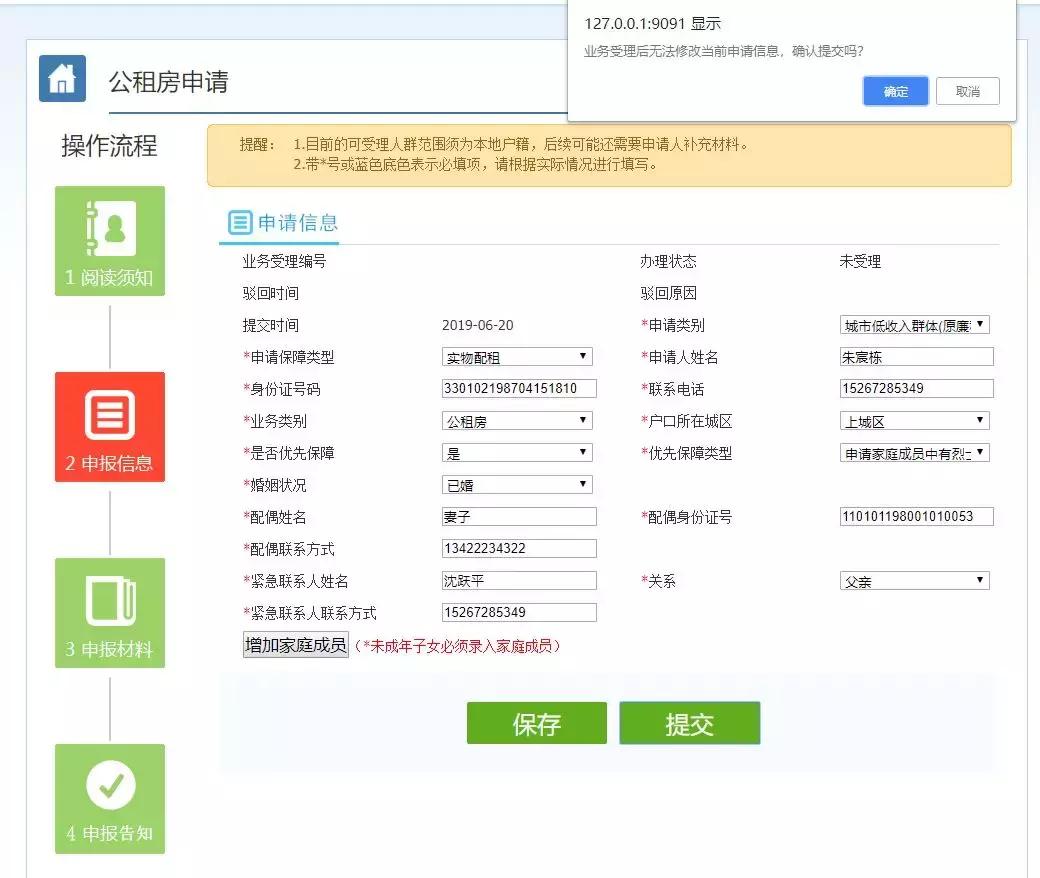This screenshot has height=878, width=1040.
Task: Click step 4 申报告知 checkmark icon
Action: coord(110,783)
